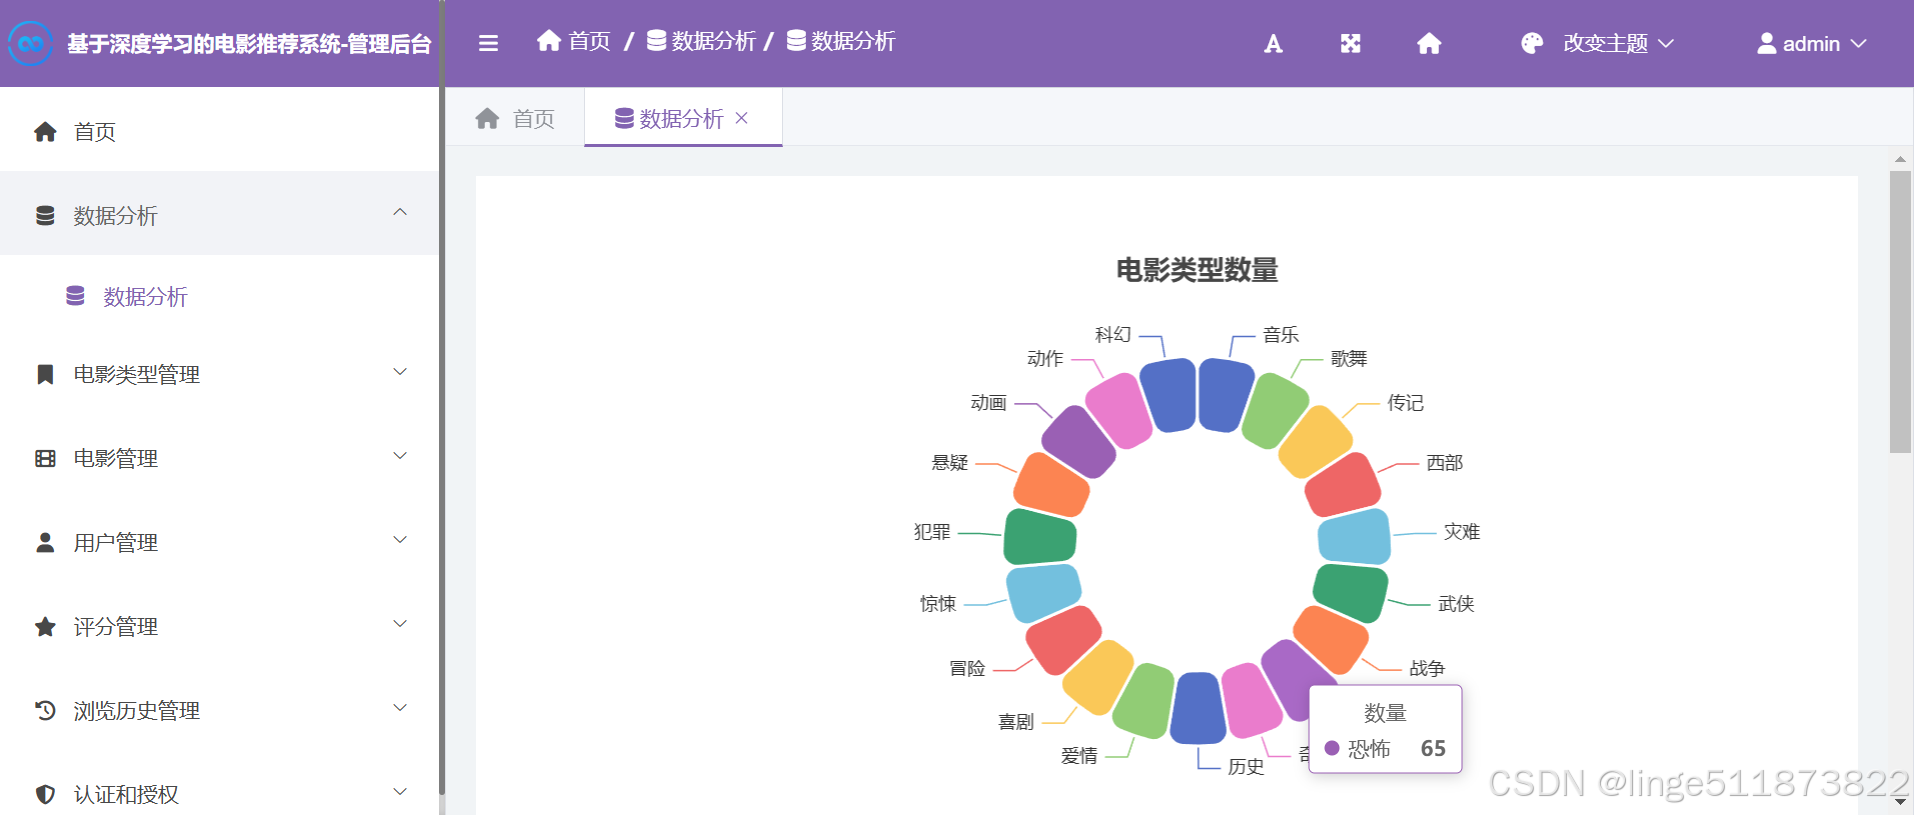Expand the 认证和授权 menu chevron

[x=400, y=792]
